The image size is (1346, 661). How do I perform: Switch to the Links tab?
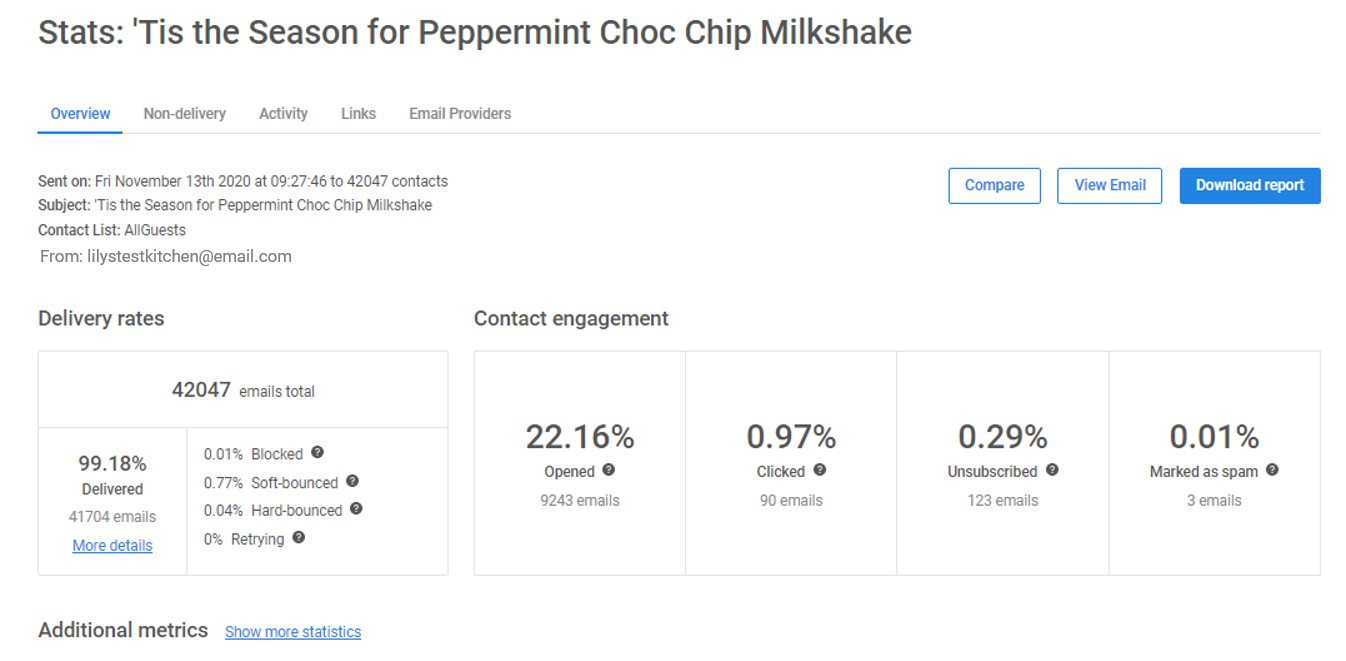[358, 113]
